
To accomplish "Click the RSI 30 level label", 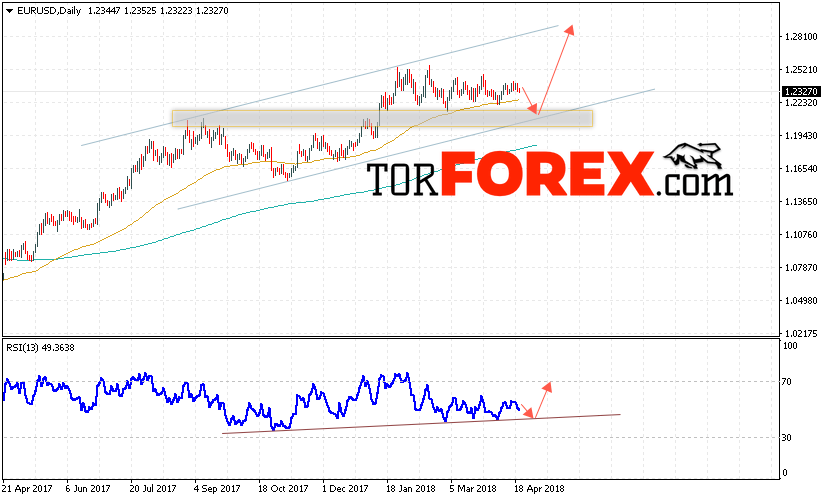I will click(786, 437).
